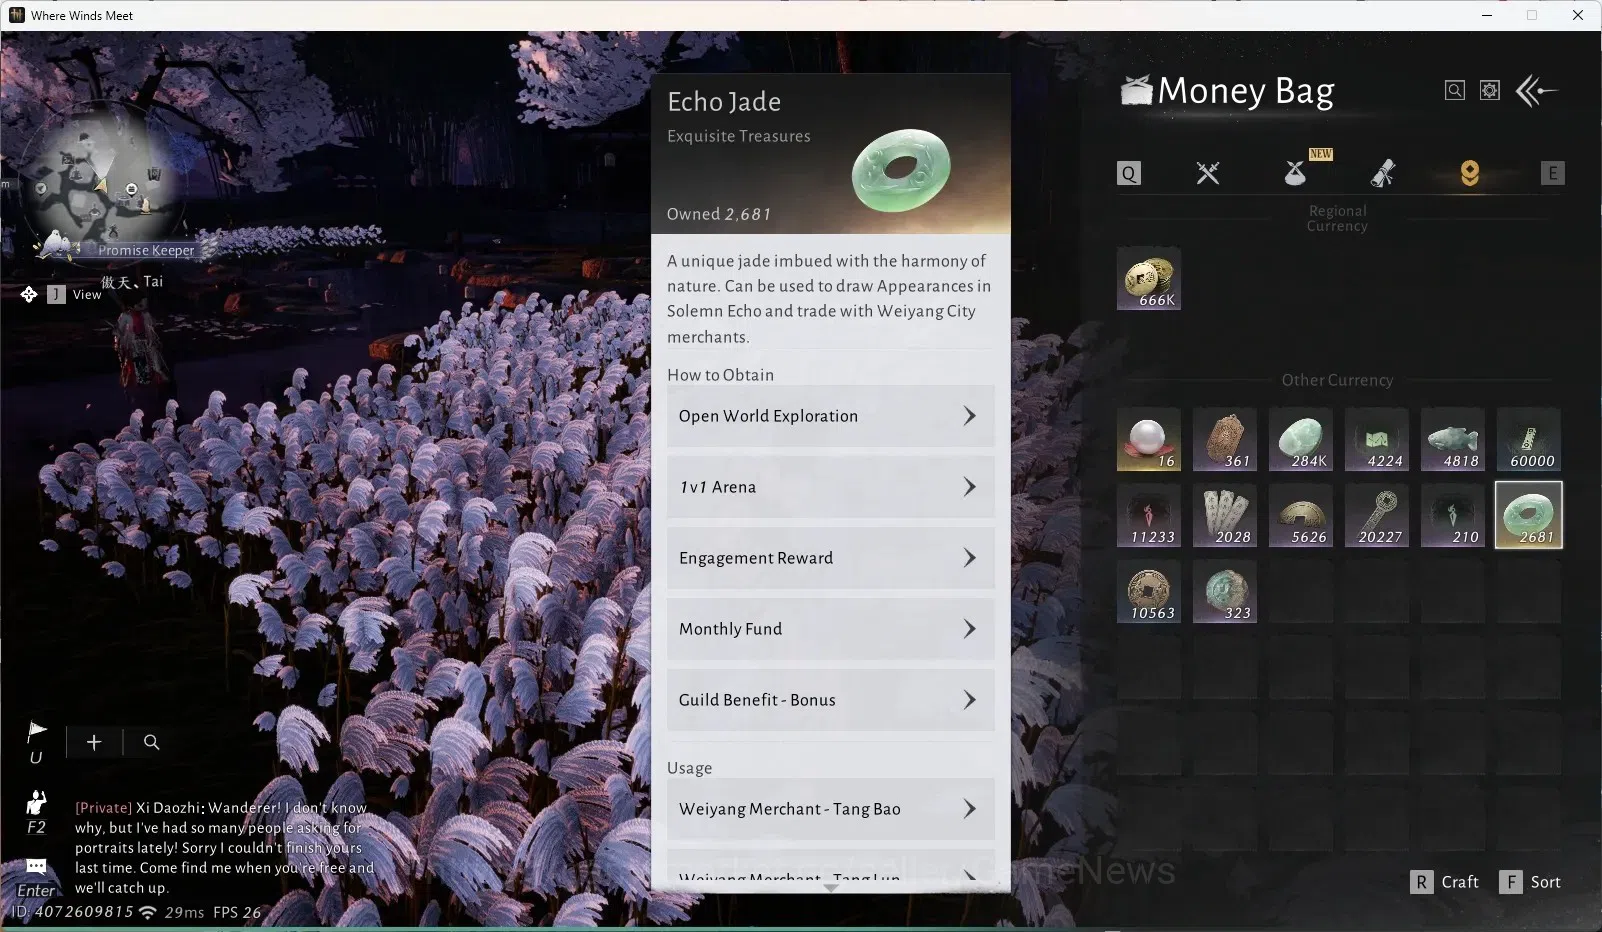Image resolution: width=1602 pixels, height=932 pixels.
Task: Select the tally currency showing 60000
Action: 1529,439
